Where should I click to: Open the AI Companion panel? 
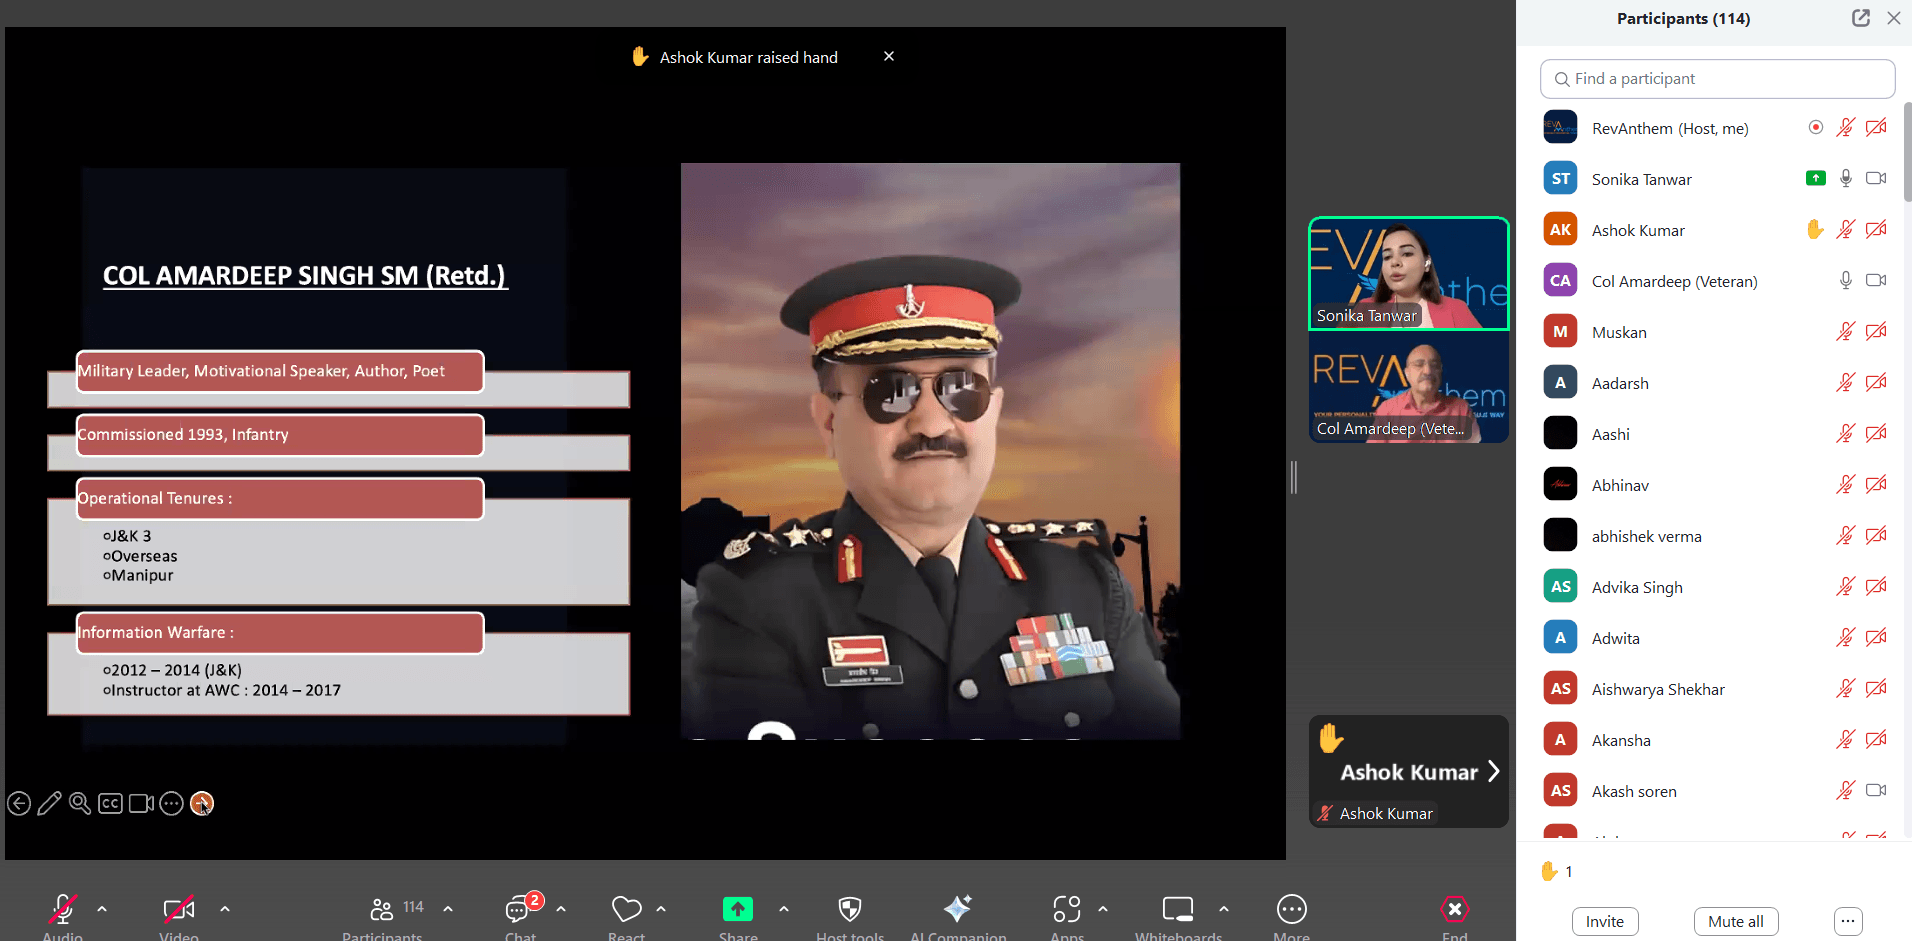click(x=957, y=910)
